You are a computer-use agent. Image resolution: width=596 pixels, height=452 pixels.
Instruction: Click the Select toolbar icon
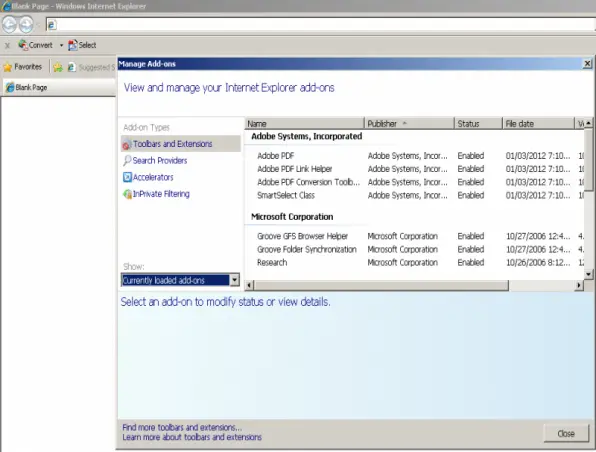coord(73,45)
